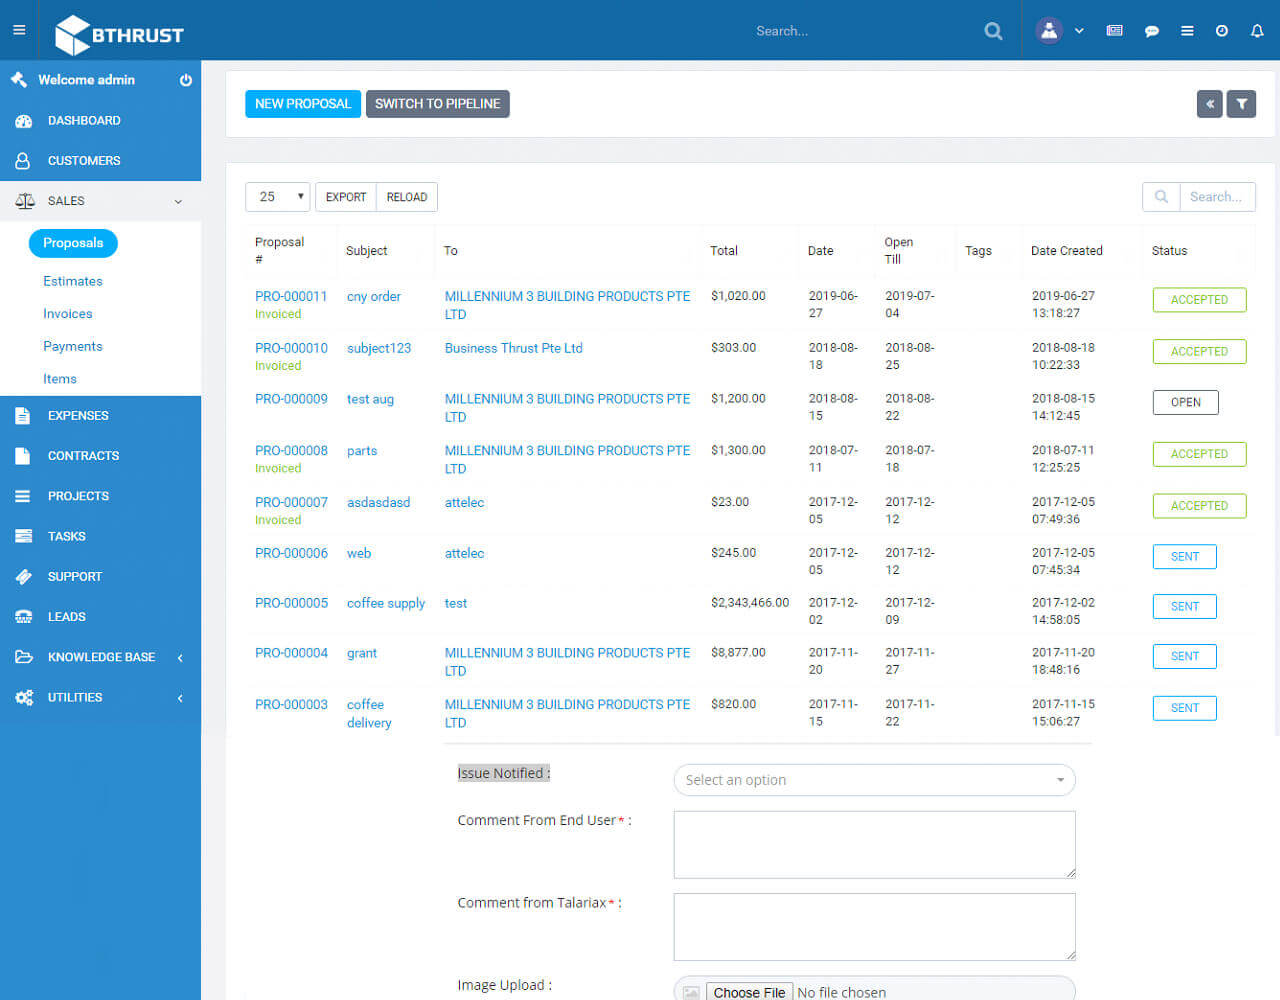Open proposal PRO-000003
Screen dimensions: 1280x1000
(x=291, y=705)
